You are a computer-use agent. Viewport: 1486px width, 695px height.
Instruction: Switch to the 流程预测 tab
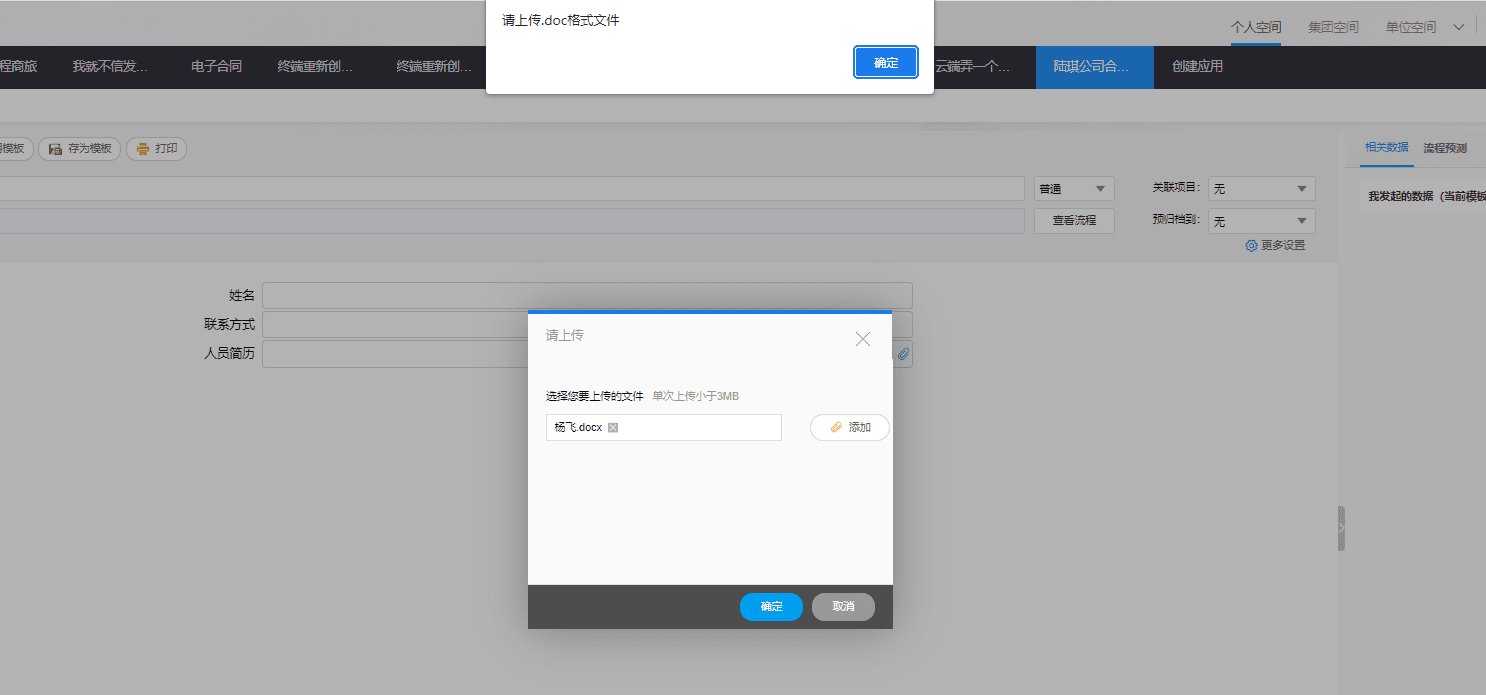[1445, 147]
